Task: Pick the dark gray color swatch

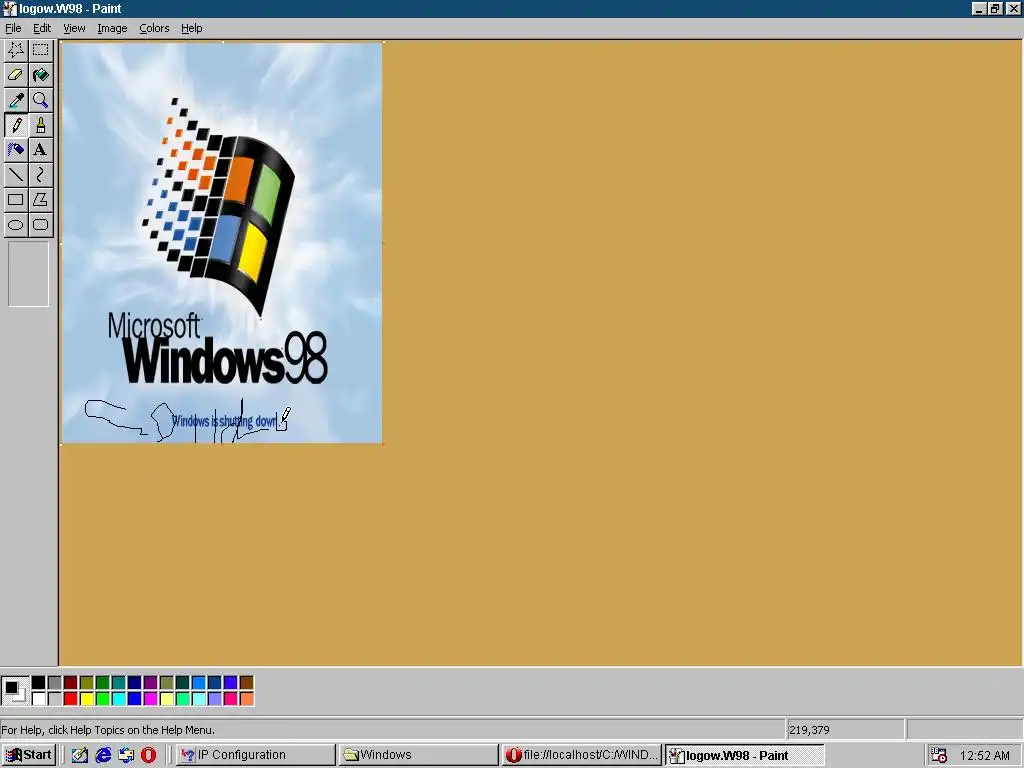Action: pyautogui.click(x=55, y=682)
